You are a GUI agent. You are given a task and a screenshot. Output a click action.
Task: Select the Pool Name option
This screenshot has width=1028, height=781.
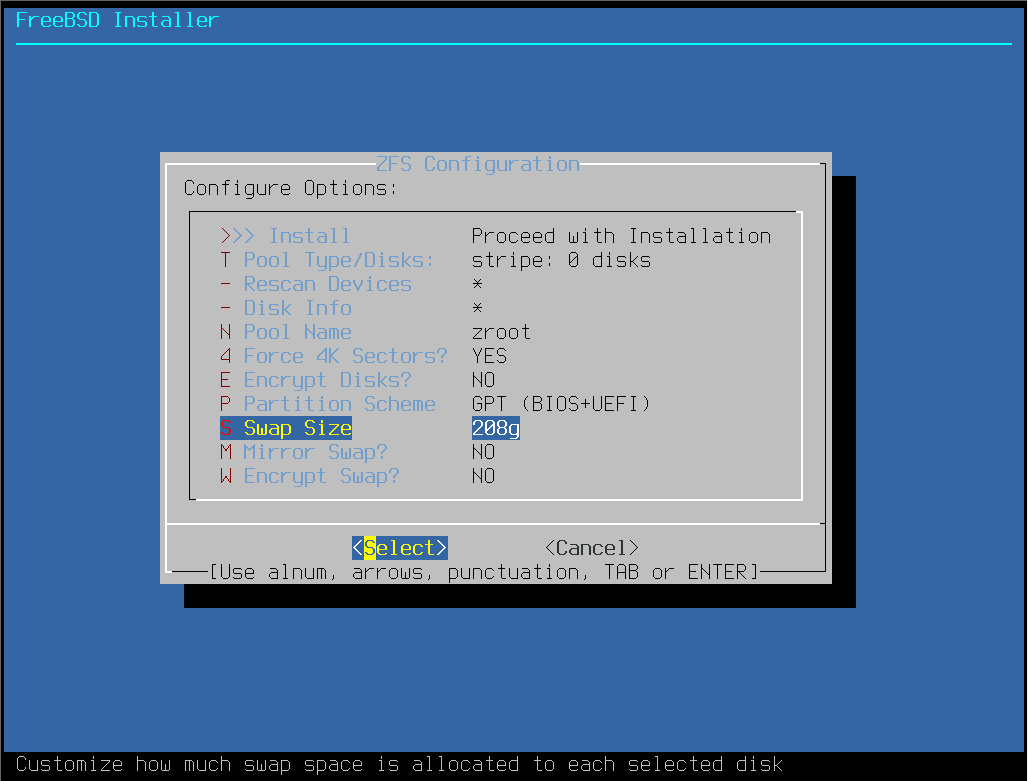pyautogui.click(x=286, y=332)
